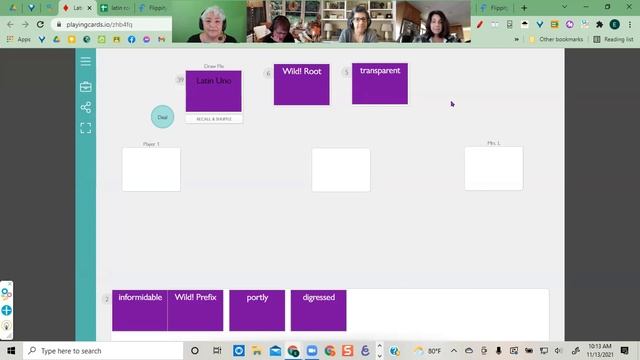This screenshot has height=360, width=640.
Task: Click the Player 1 card holder
Action: (x=151, y=169)
